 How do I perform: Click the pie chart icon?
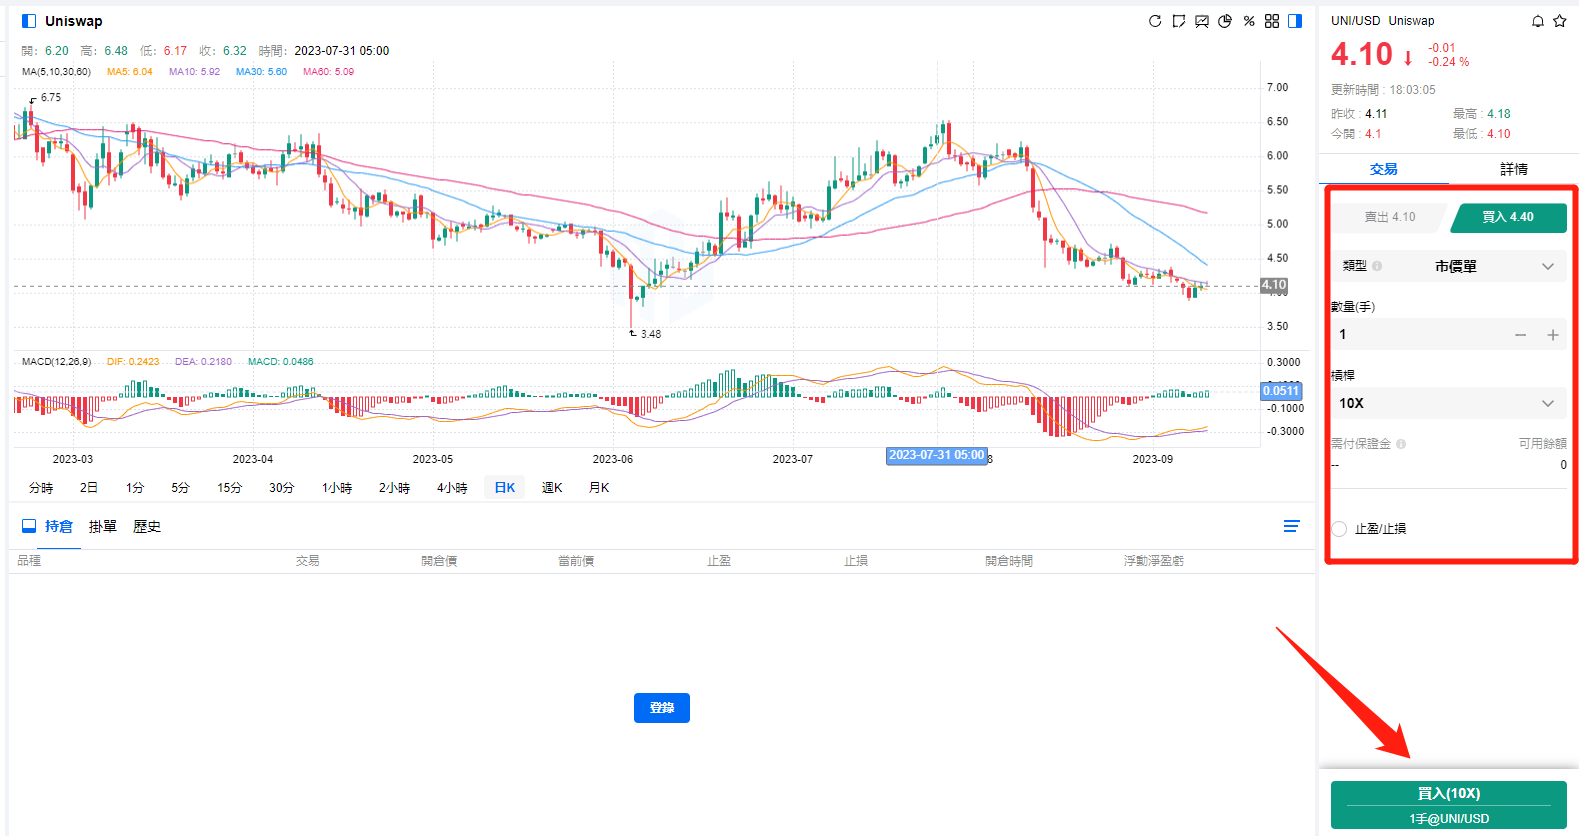coord(1225,21)
